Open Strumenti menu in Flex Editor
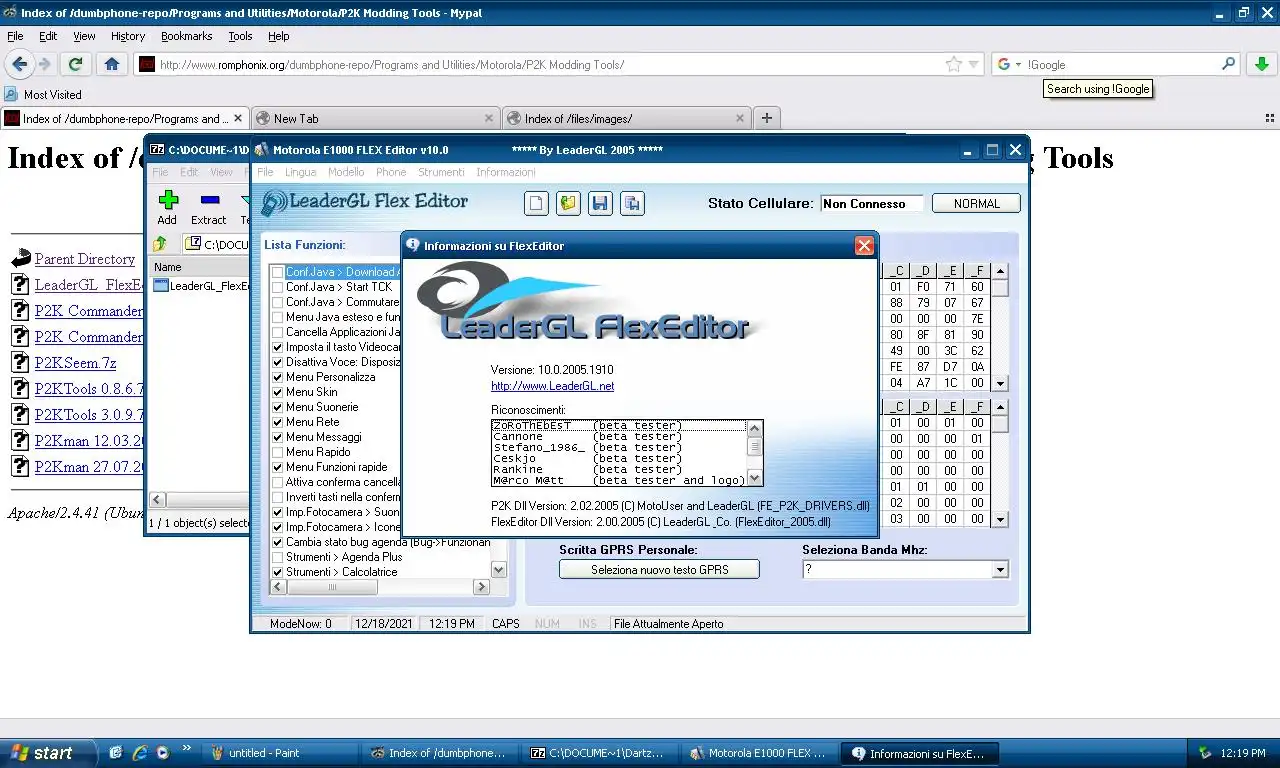 pyautogui.click(x=441, y=172)
